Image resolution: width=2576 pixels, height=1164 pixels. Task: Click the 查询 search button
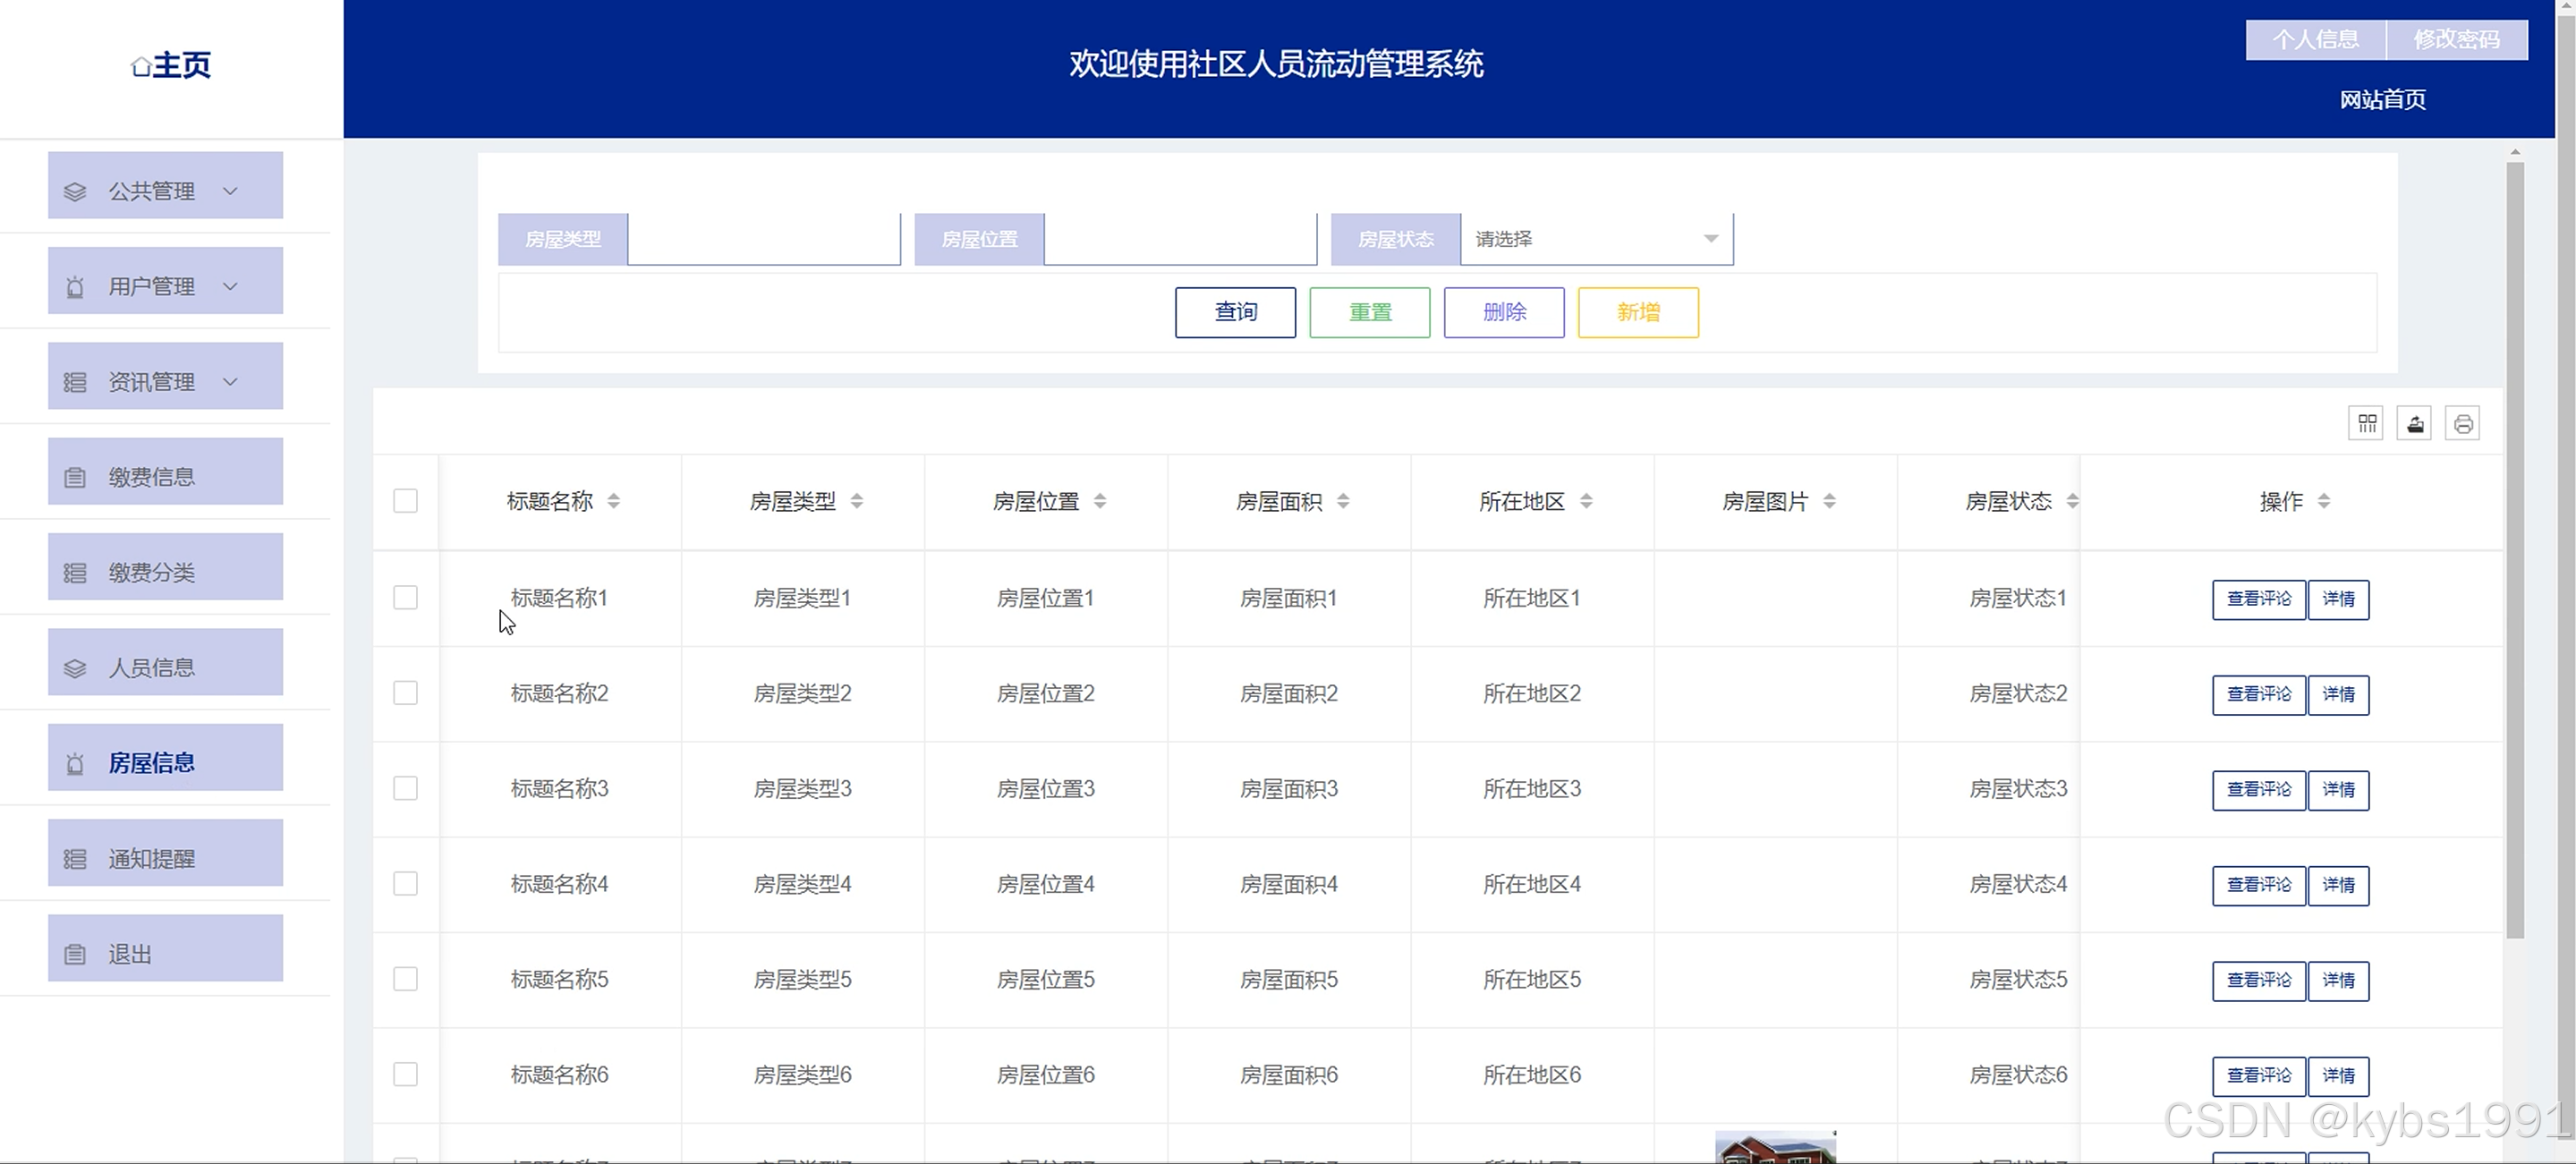(x=1235, y=312)
